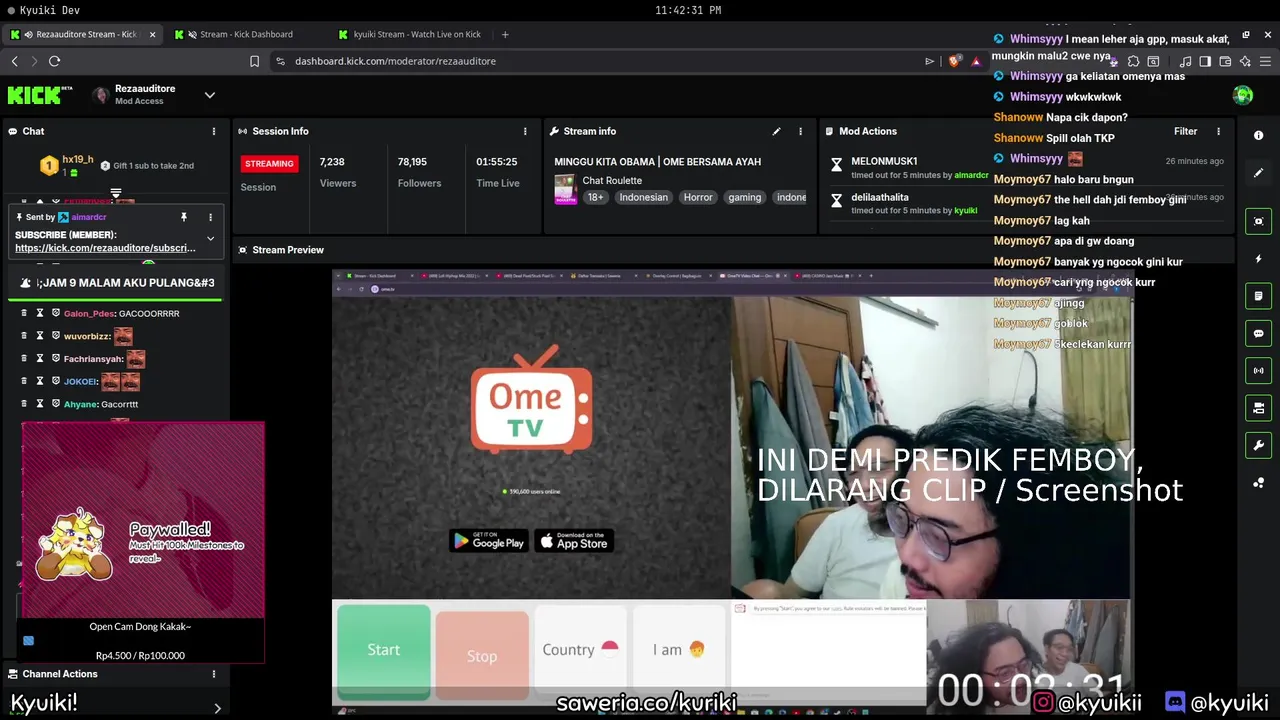
Task: Open the pinned kick.com/rezaauditore subscribe link
Action: coord(105,248)
